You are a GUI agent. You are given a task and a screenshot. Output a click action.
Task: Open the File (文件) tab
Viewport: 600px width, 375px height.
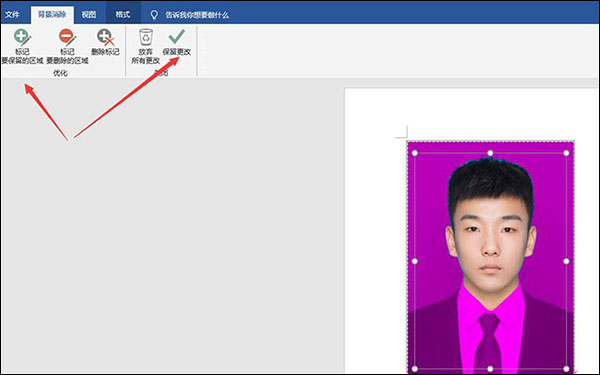pos(12,15)
